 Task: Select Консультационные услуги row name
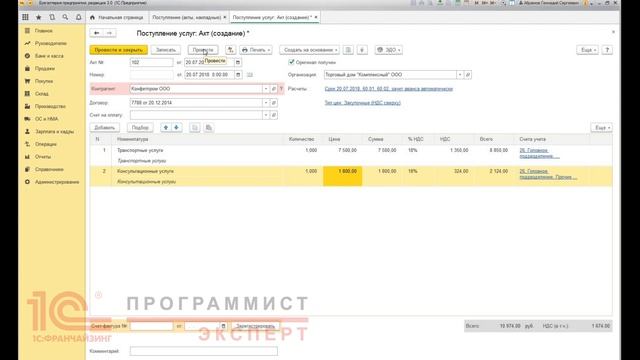pyautogui.click(x=145, y=171)
